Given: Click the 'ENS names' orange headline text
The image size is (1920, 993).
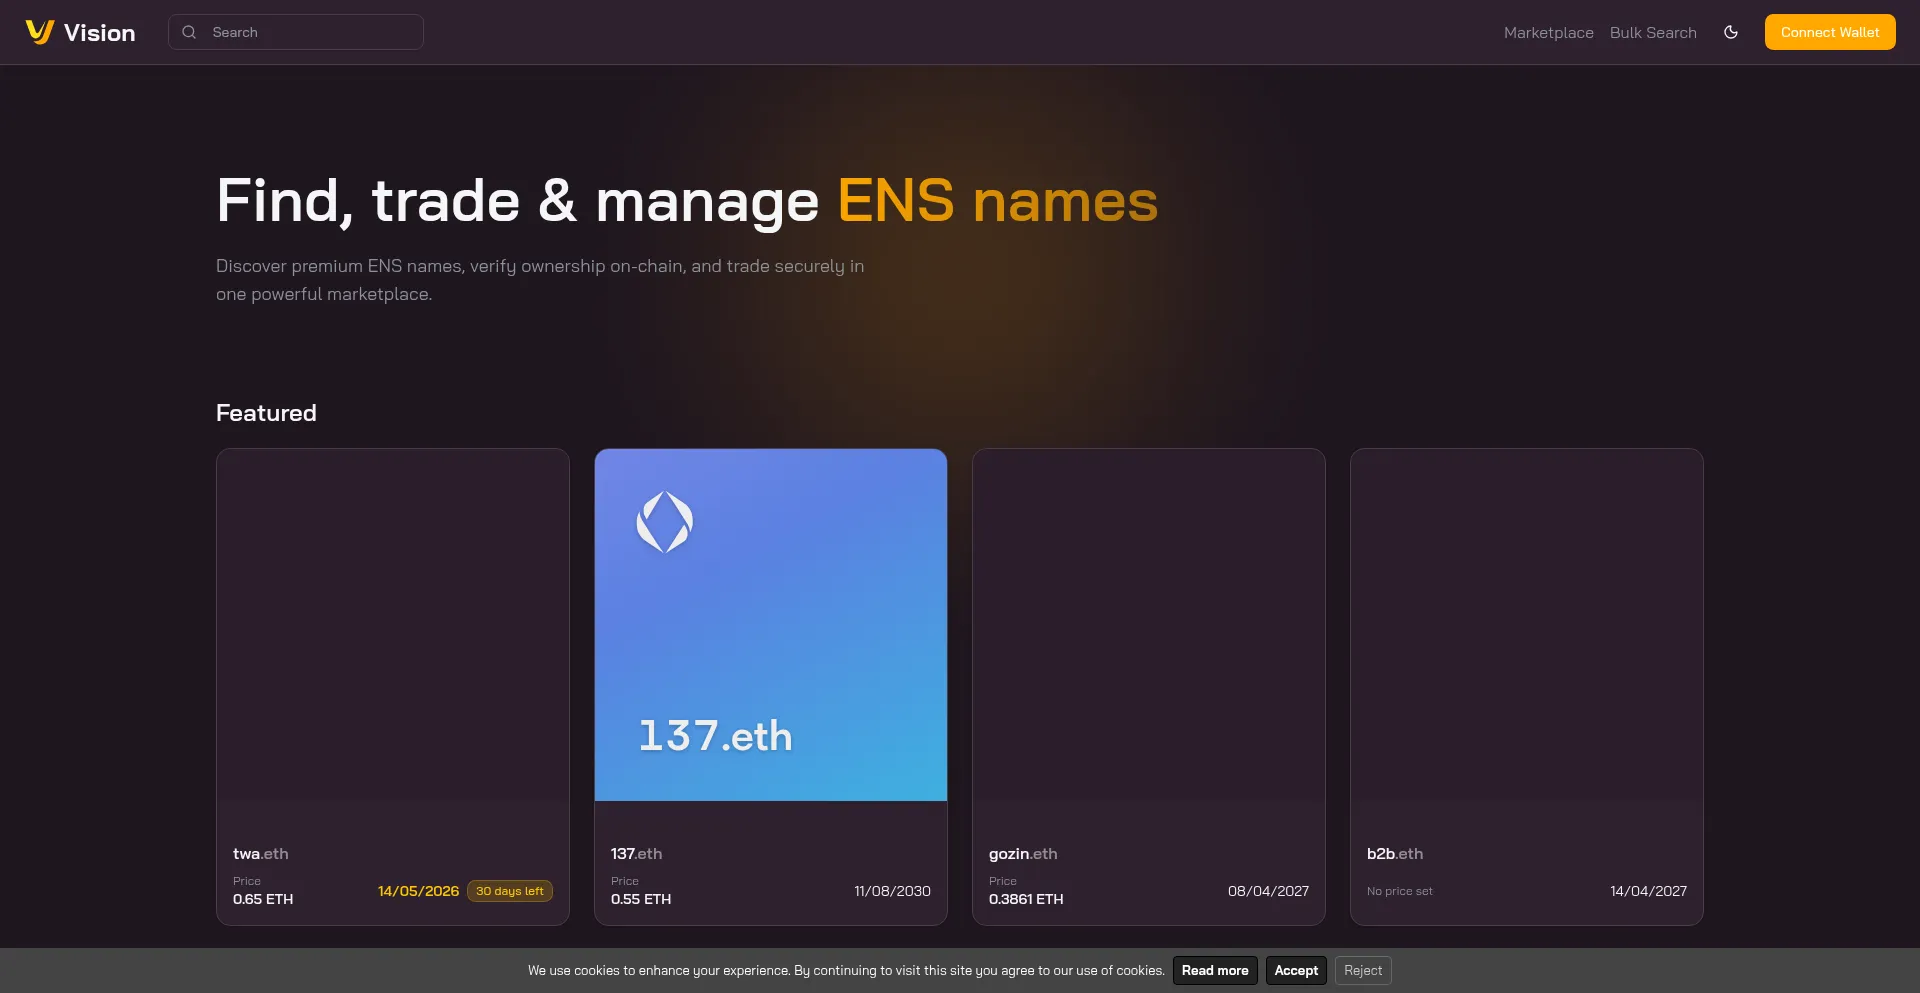Looking at the screenshot, I should pos(998,201).
